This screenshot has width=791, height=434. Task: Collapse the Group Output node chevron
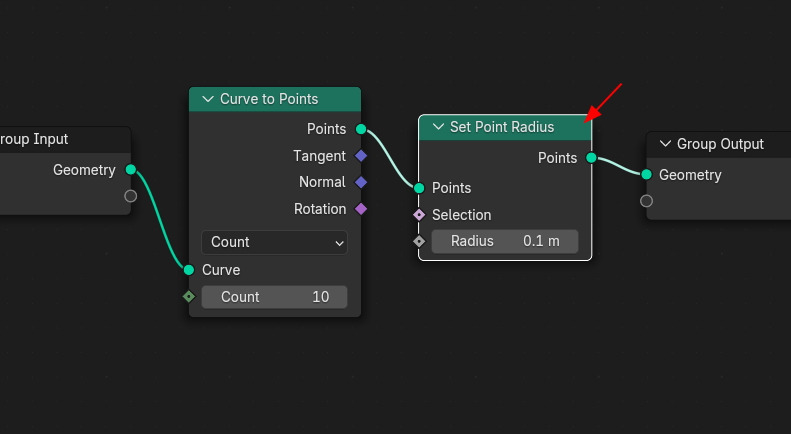coord(665,144)
